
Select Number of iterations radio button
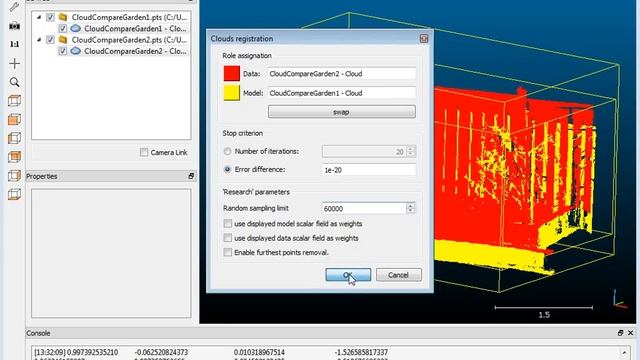pos(228,151)
